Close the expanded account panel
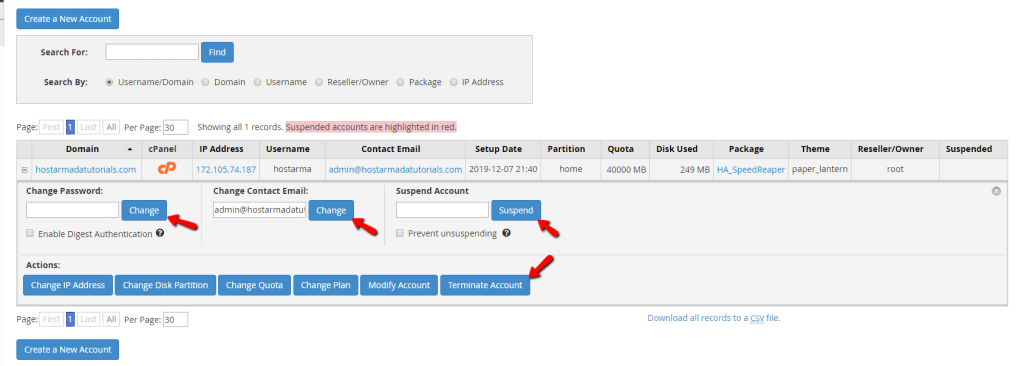 [x=996, y=191]
